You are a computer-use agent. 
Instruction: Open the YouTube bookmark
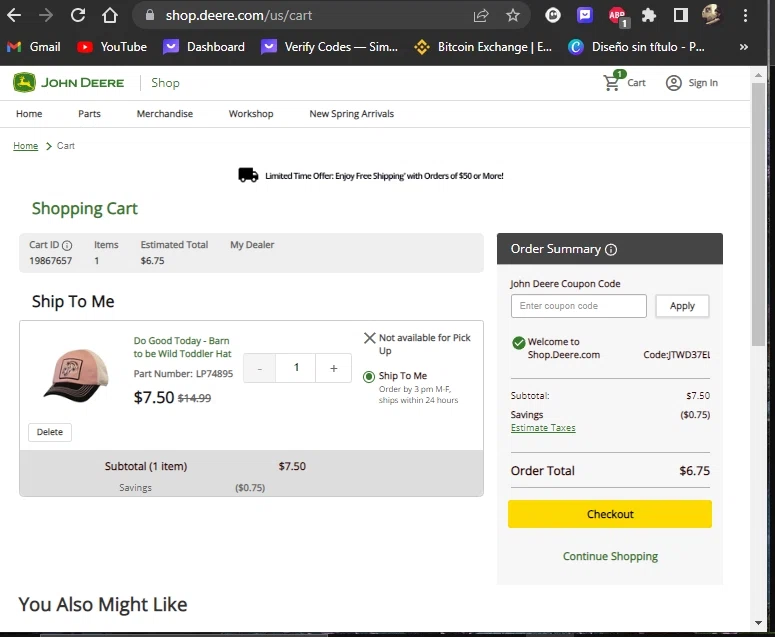[112, 47]
